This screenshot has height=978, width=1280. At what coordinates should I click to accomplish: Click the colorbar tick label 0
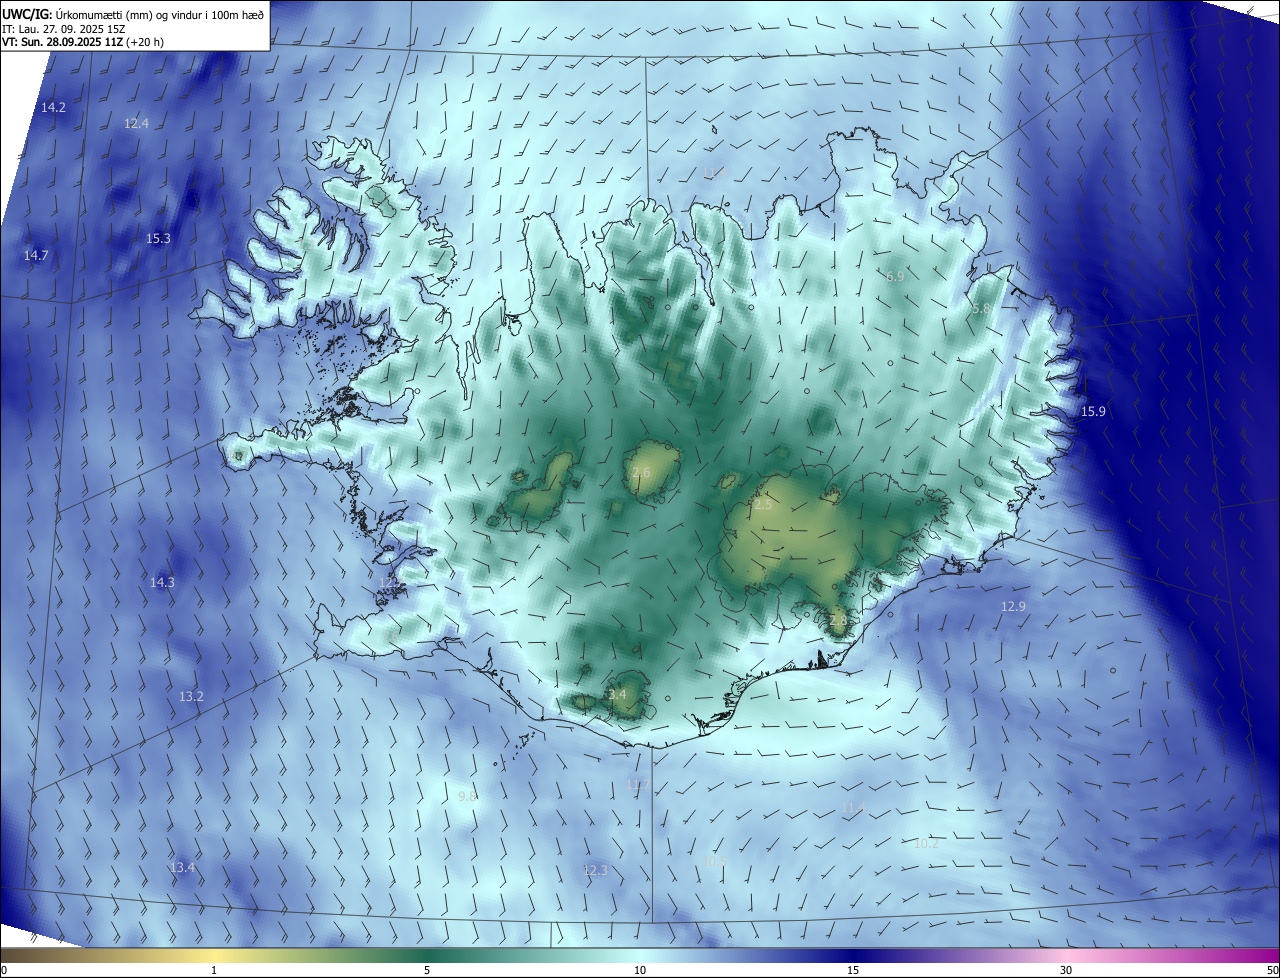pyautogui.click(x=3, y=971)
